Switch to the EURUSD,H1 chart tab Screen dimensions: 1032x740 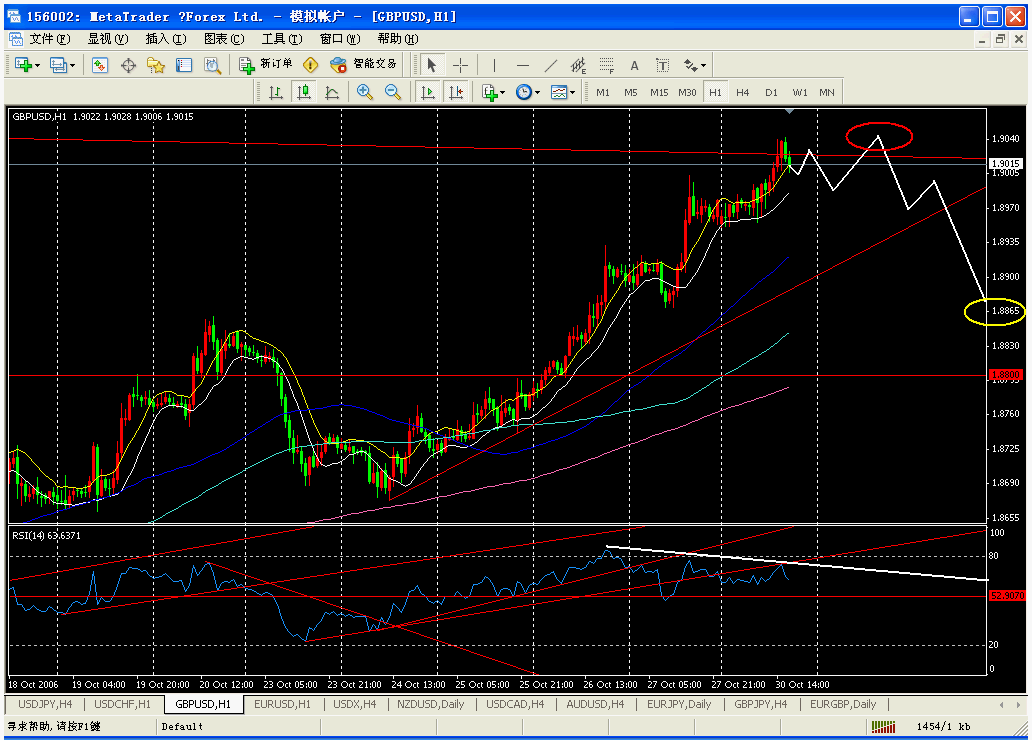(281, 704)
